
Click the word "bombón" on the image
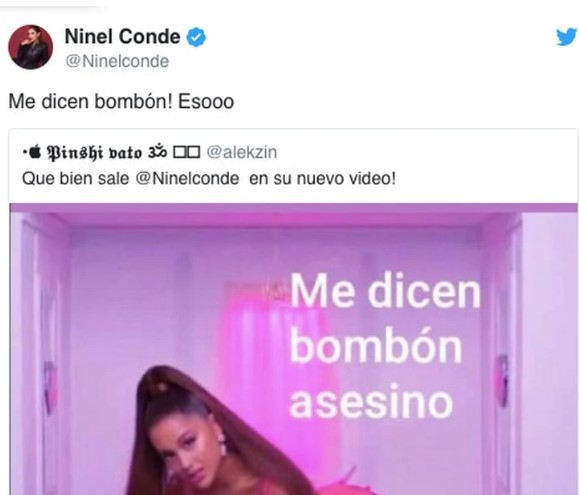pyautogui.click(x=376, y=345)
